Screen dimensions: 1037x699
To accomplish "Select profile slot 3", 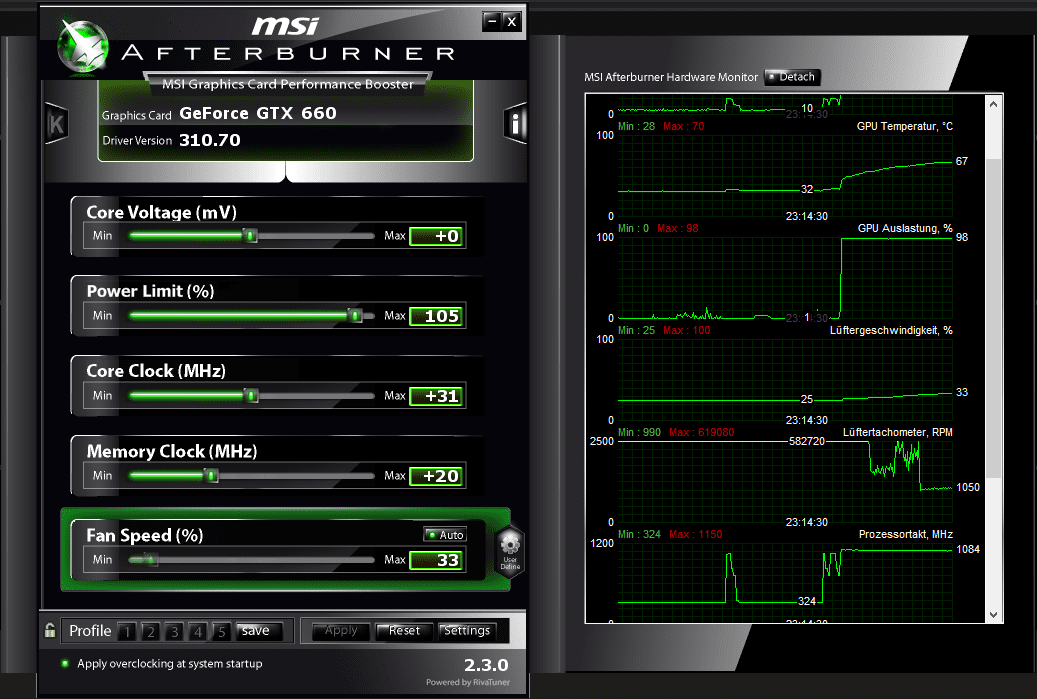I will point(175,632).
